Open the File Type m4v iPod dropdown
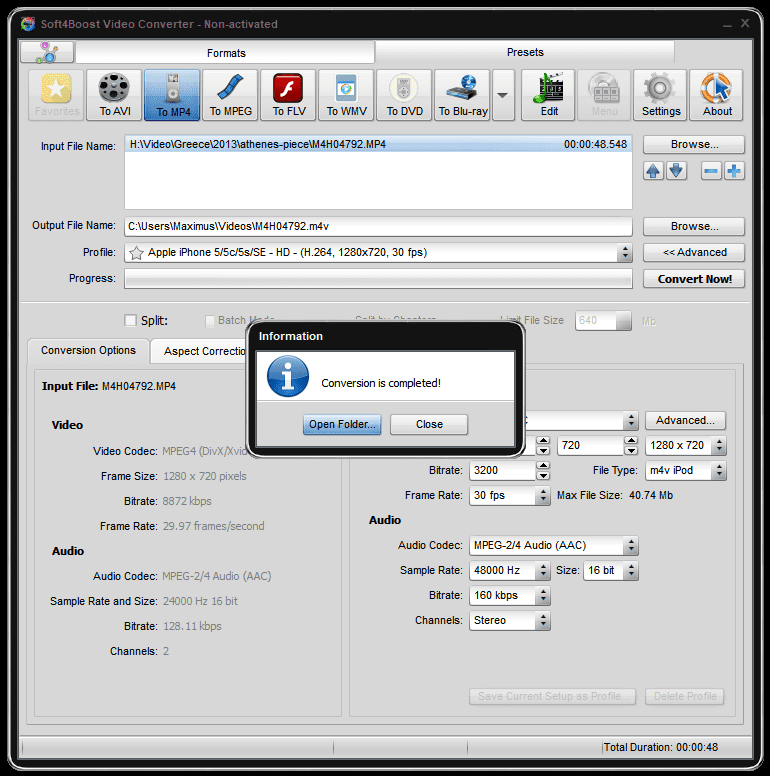Screen dimensions: 770x776 pyautogui.click(x=719, y=470)
